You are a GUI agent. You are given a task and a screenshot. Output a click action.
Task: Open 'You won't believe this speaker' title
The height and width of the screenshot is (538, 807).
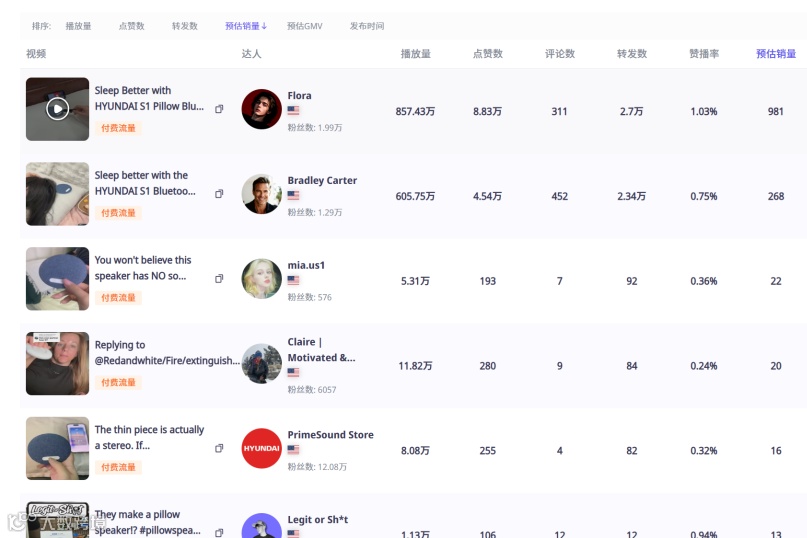[x=143, y=268]
